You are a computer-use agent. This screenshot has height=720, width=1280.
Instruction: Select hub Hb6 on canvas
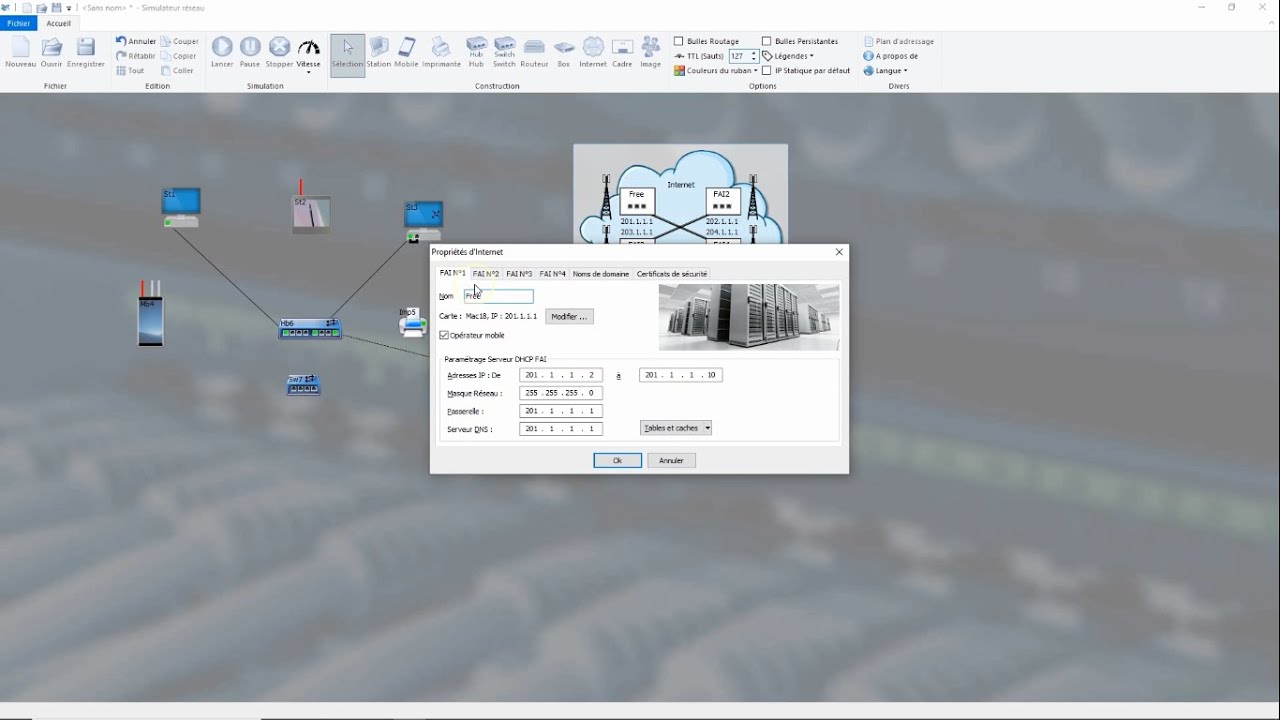click(x=309, y=329)
